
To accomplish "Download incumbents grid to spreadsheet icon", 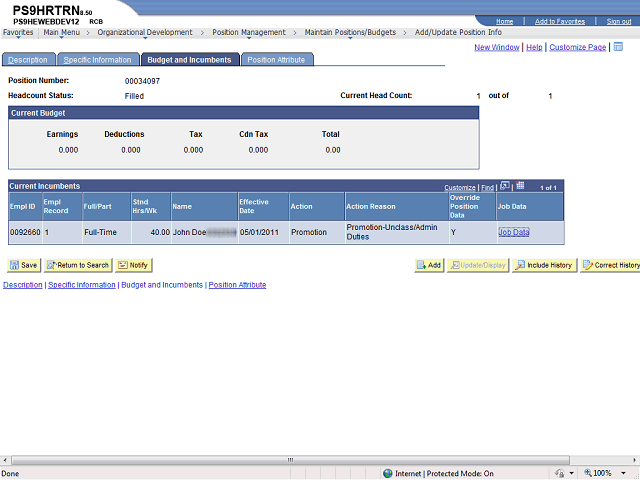I will [520, 186].
